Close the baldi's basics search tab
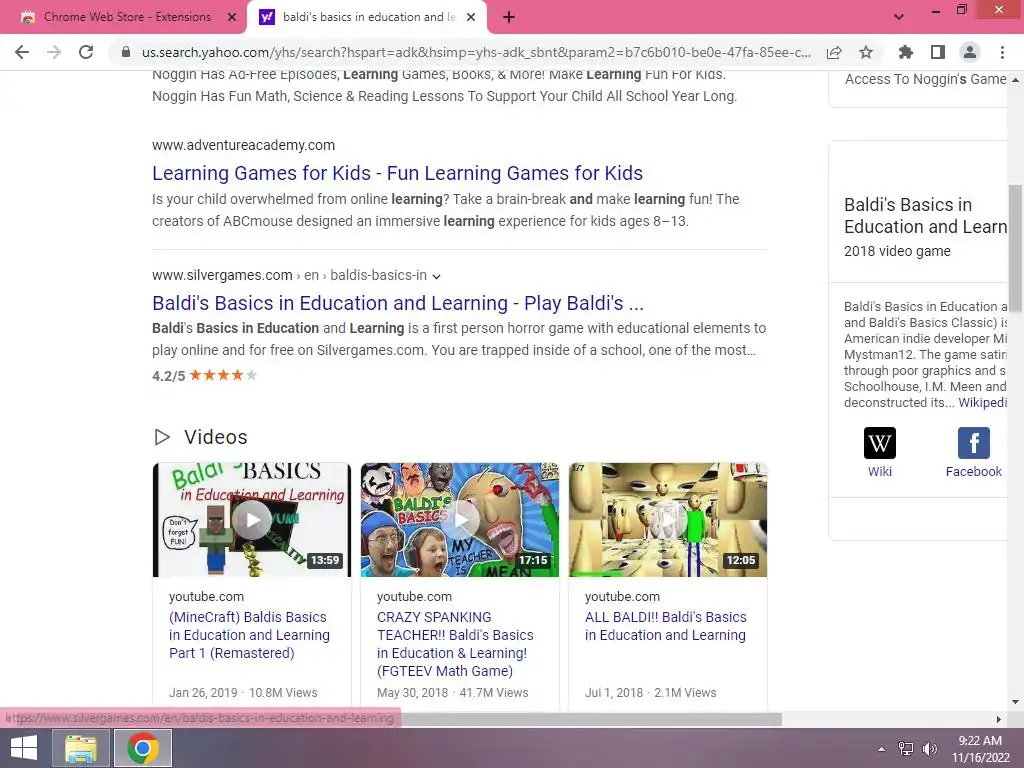The image size is (1024, 768). (471, 17)
